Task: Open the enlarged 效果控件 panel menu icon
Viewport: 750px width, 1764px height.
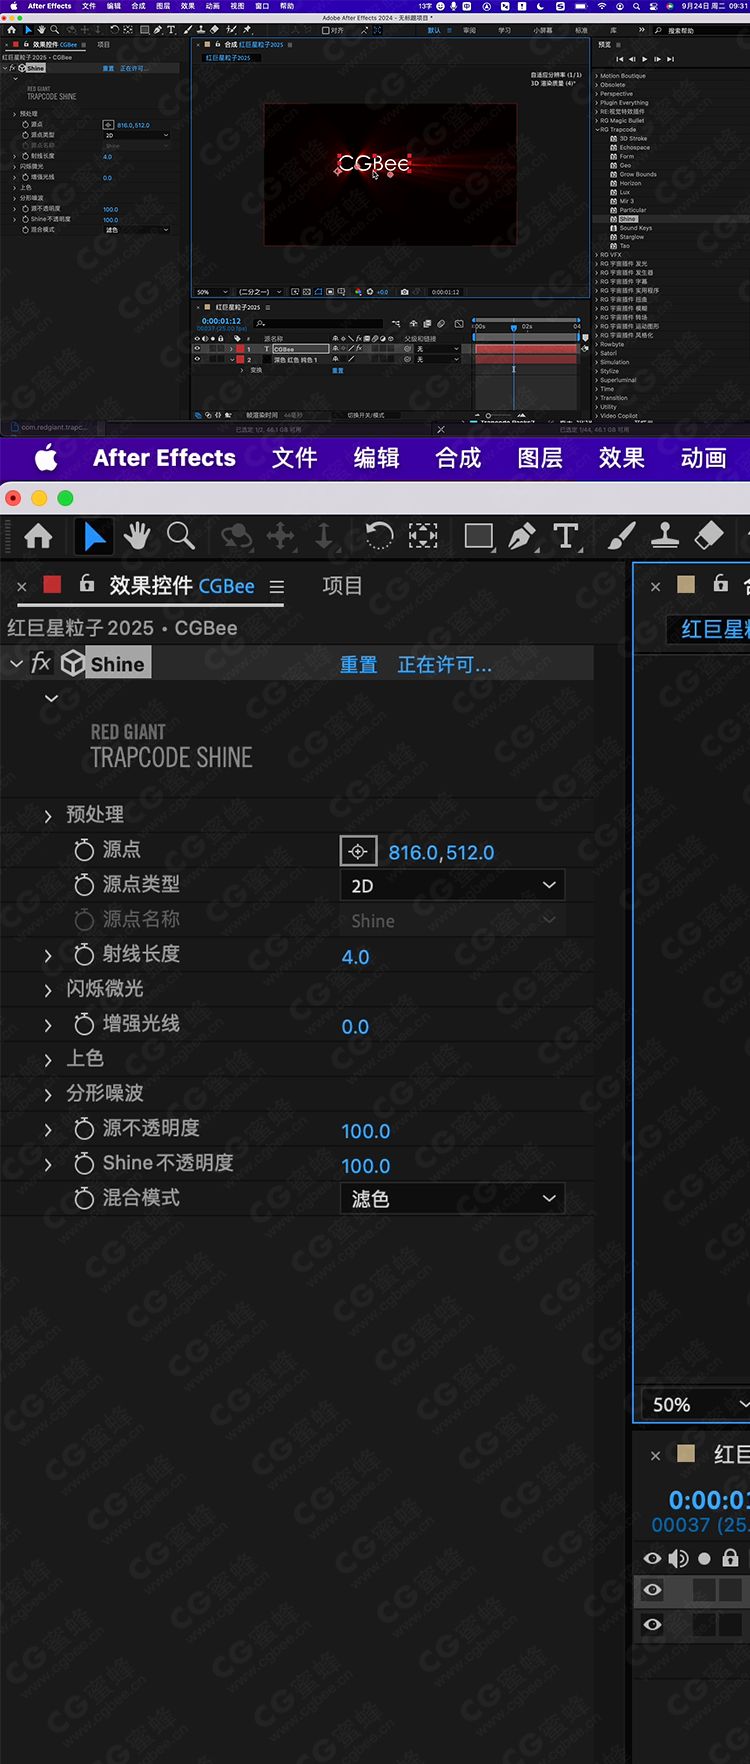Action: coord(277,587)
